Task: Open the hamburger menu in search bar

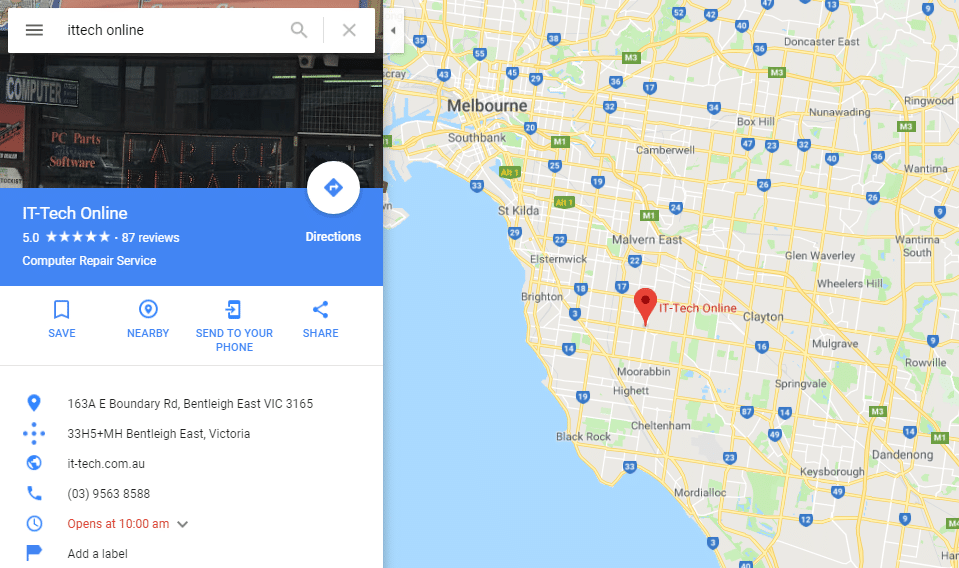Action: point(34,30)
